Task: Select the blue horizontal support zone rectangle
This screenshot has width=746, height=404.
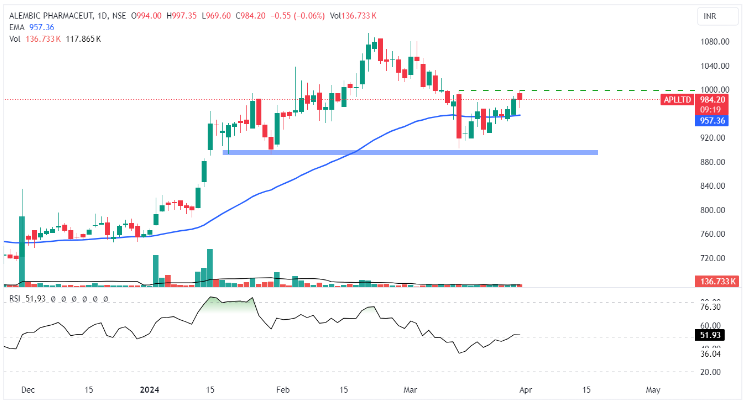Action: 410,152
